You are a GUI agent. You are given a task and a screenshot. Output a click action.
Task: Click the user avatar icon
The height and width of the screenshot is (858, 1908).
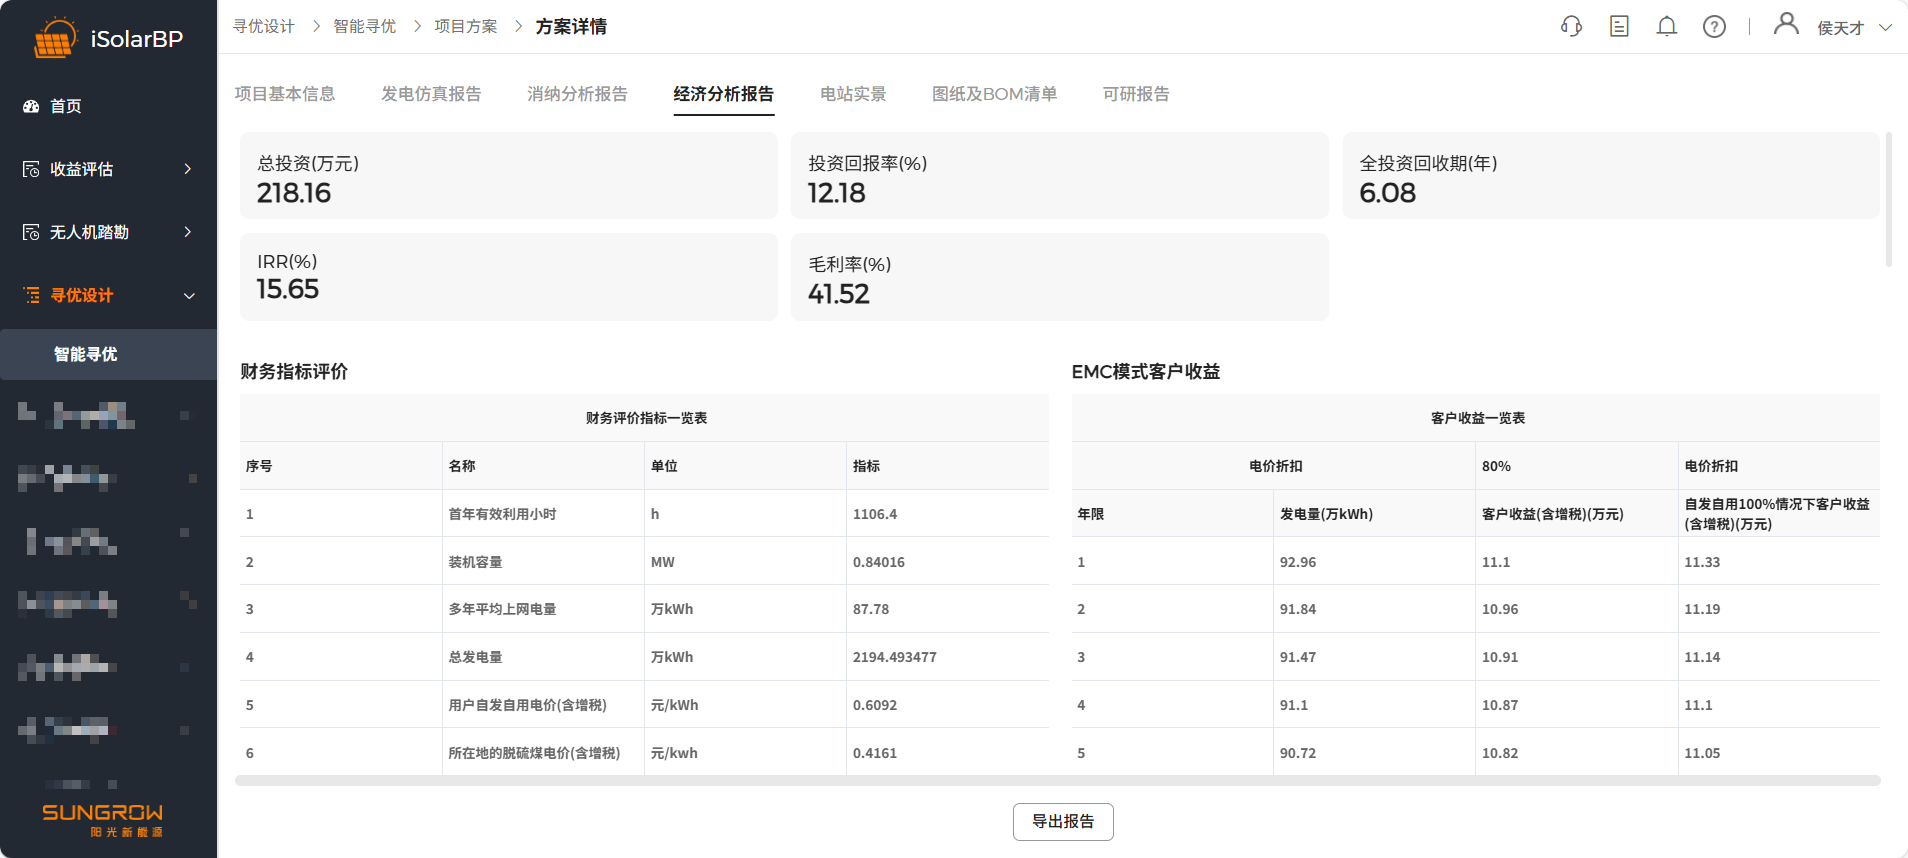pyautogui.click(x=1785, y=24)
